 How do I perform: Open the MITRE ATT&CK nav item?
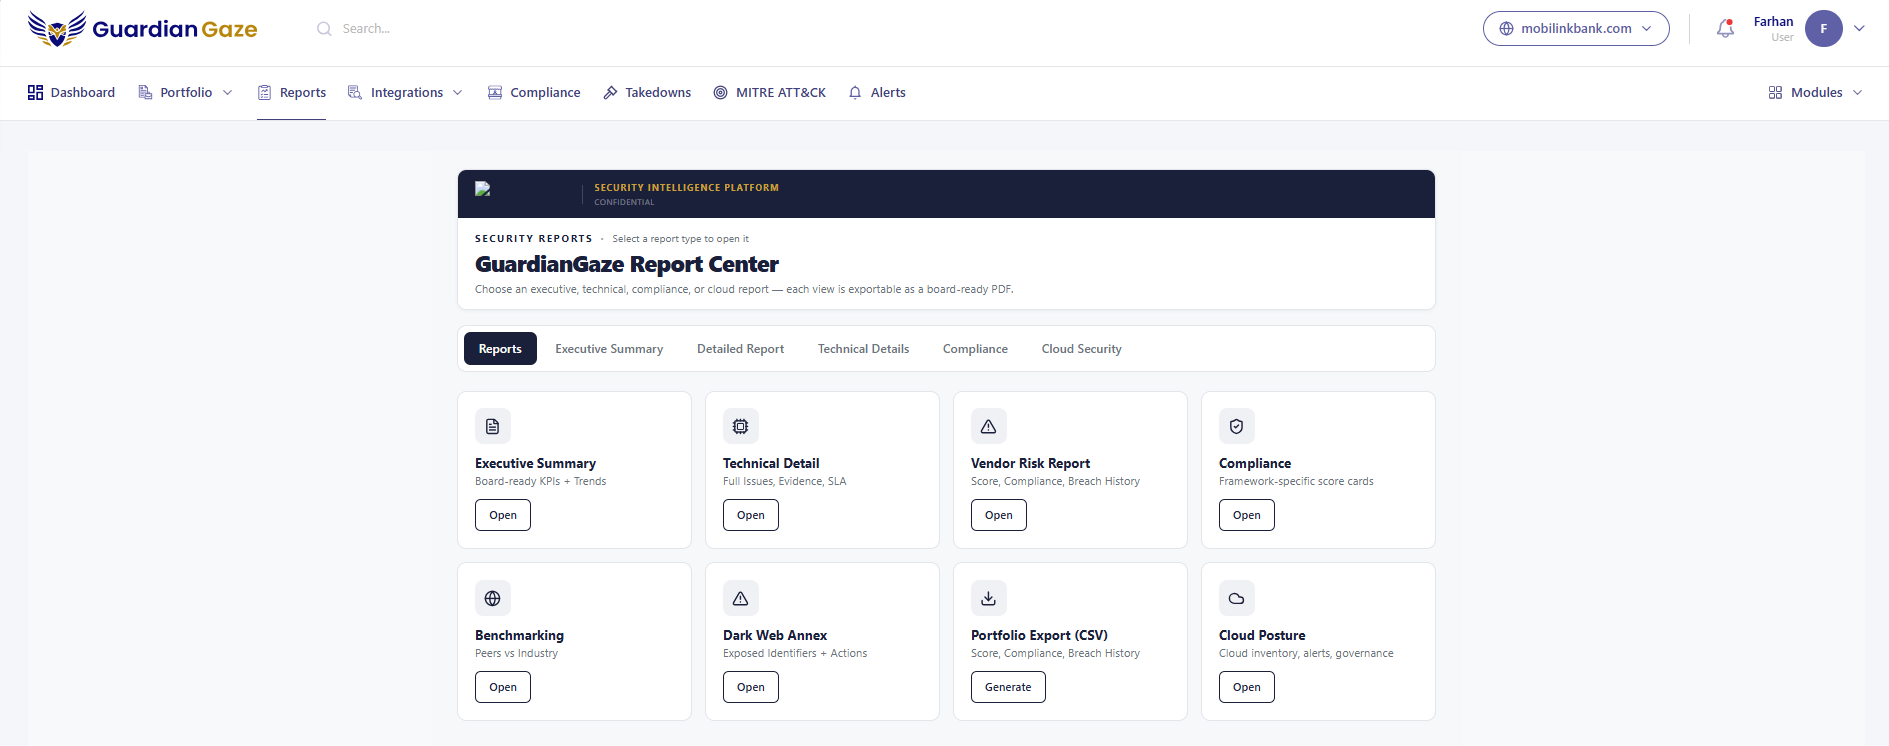[x=769, y=93]
